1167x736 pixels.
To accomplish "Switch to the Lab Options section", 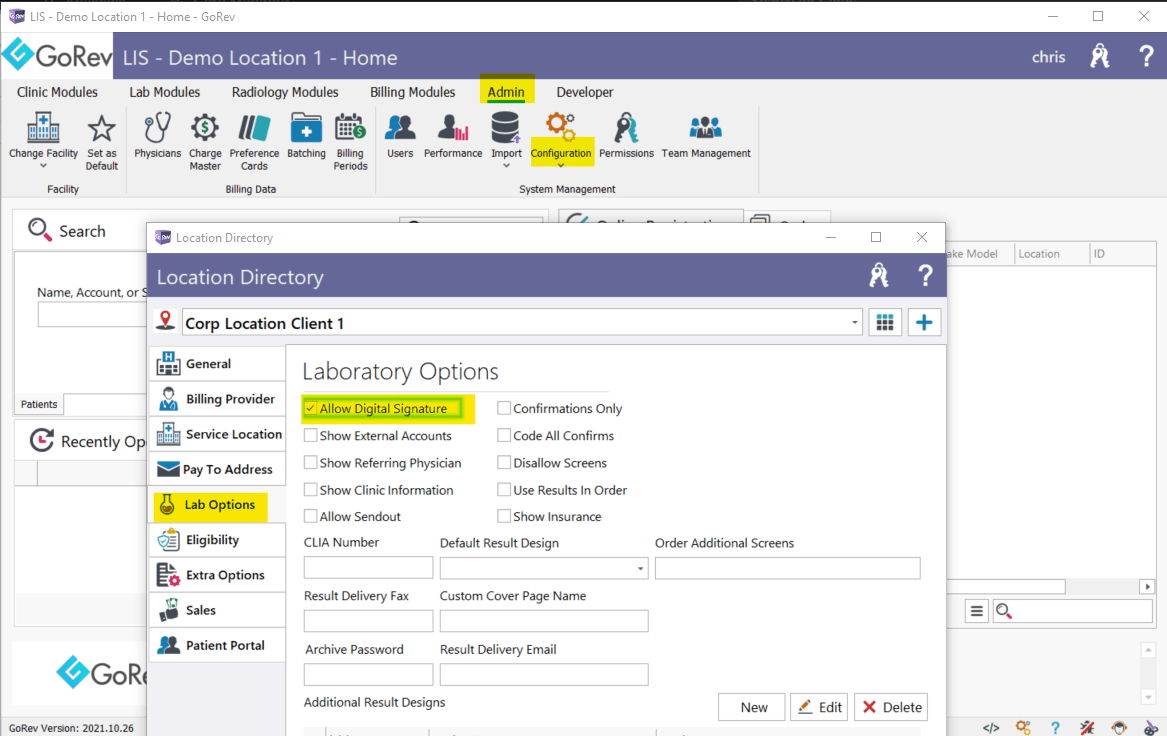I will 217,505.
